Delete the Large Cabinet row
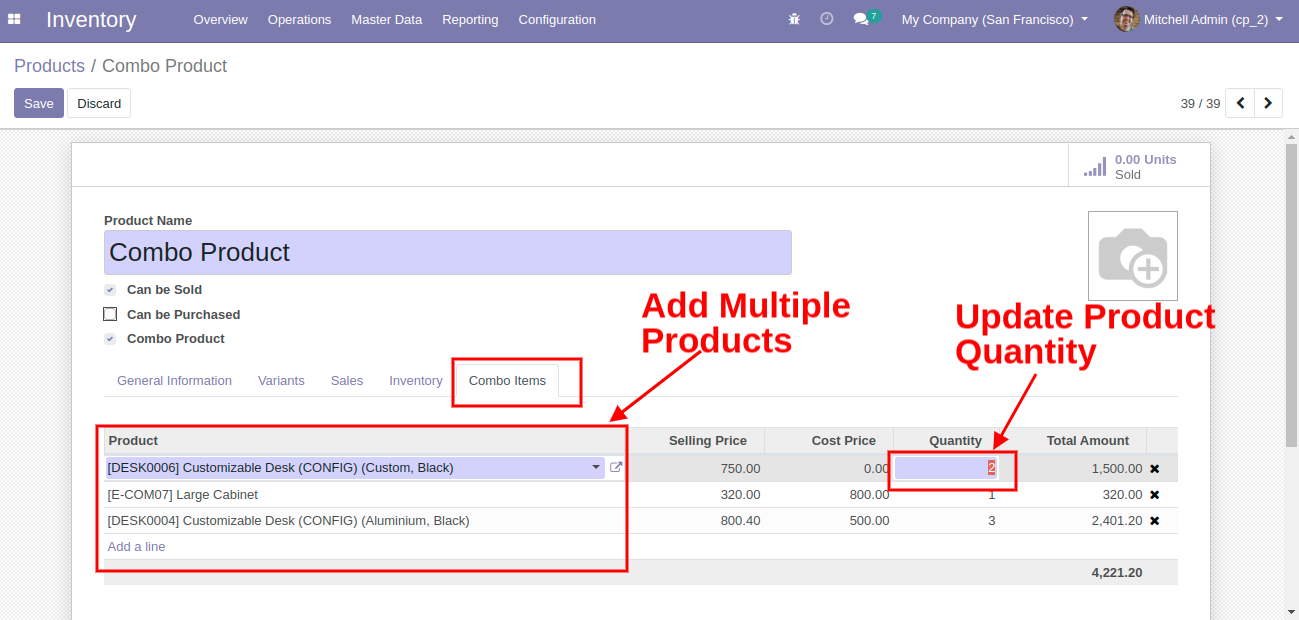 tap(1154, 495)
